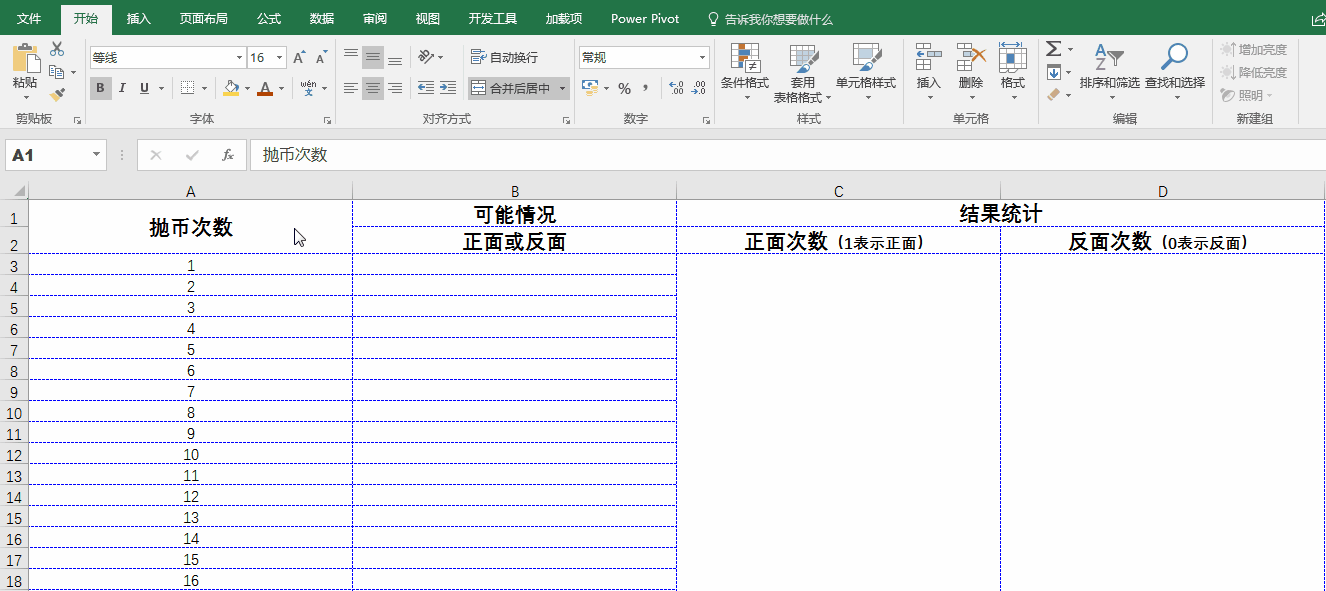Click the Fill down-arrow icon
This screenshot has width=1326, height=591.
pos(1054,72)
